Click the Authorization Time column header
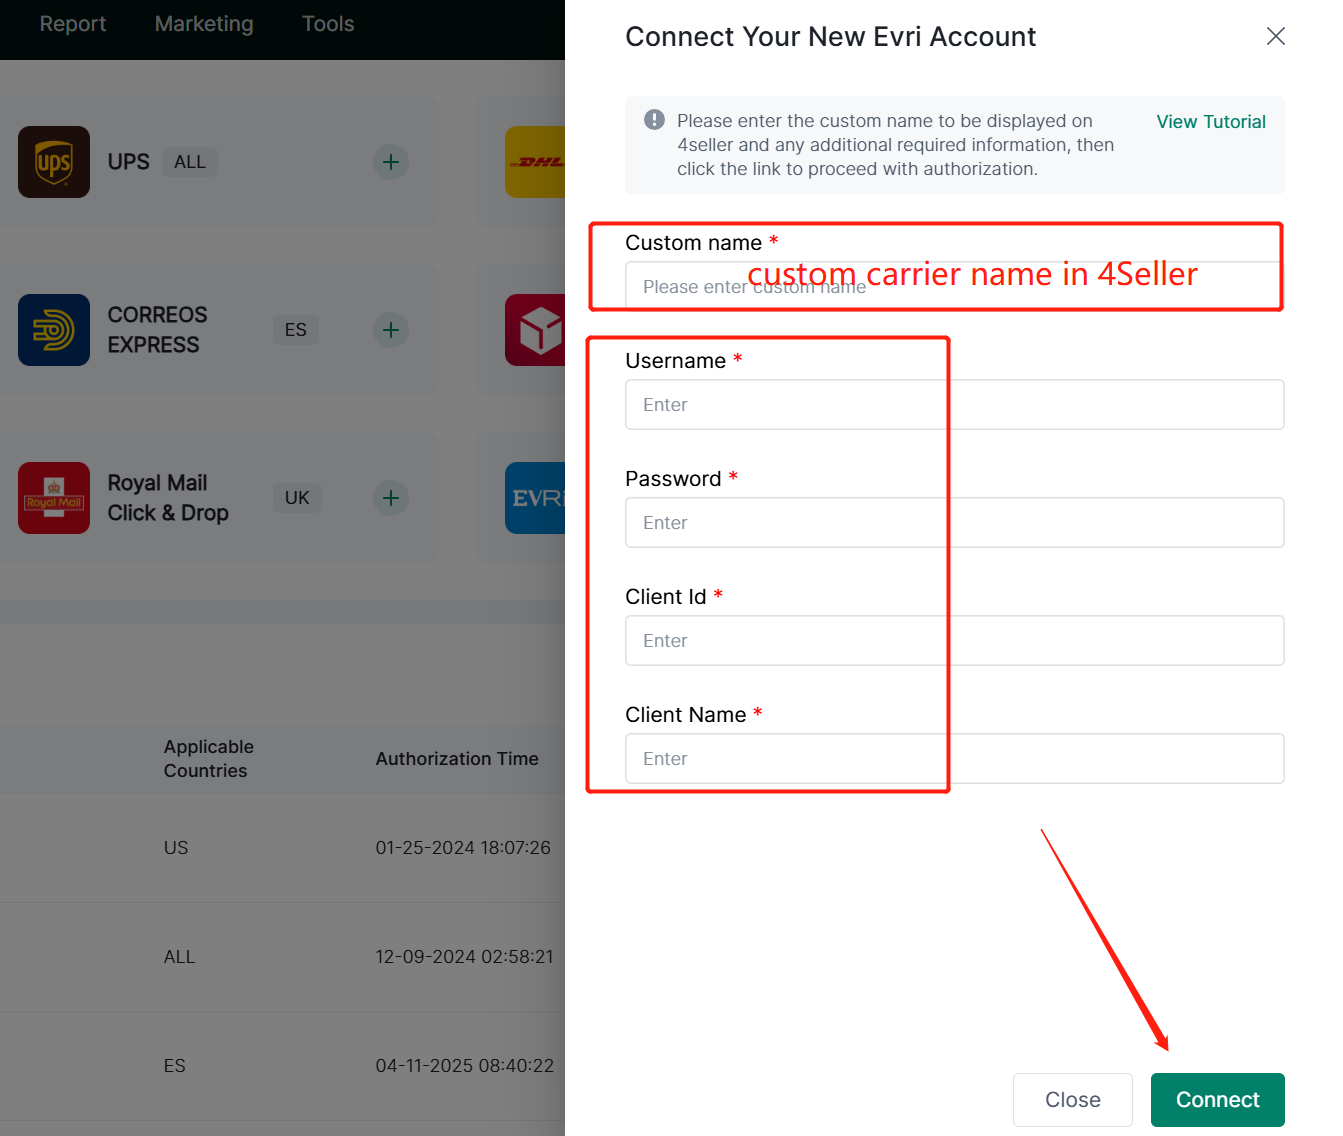The height and width of the screenshot is (1136, 1343). pyautogui.click(x=457, y=759)
